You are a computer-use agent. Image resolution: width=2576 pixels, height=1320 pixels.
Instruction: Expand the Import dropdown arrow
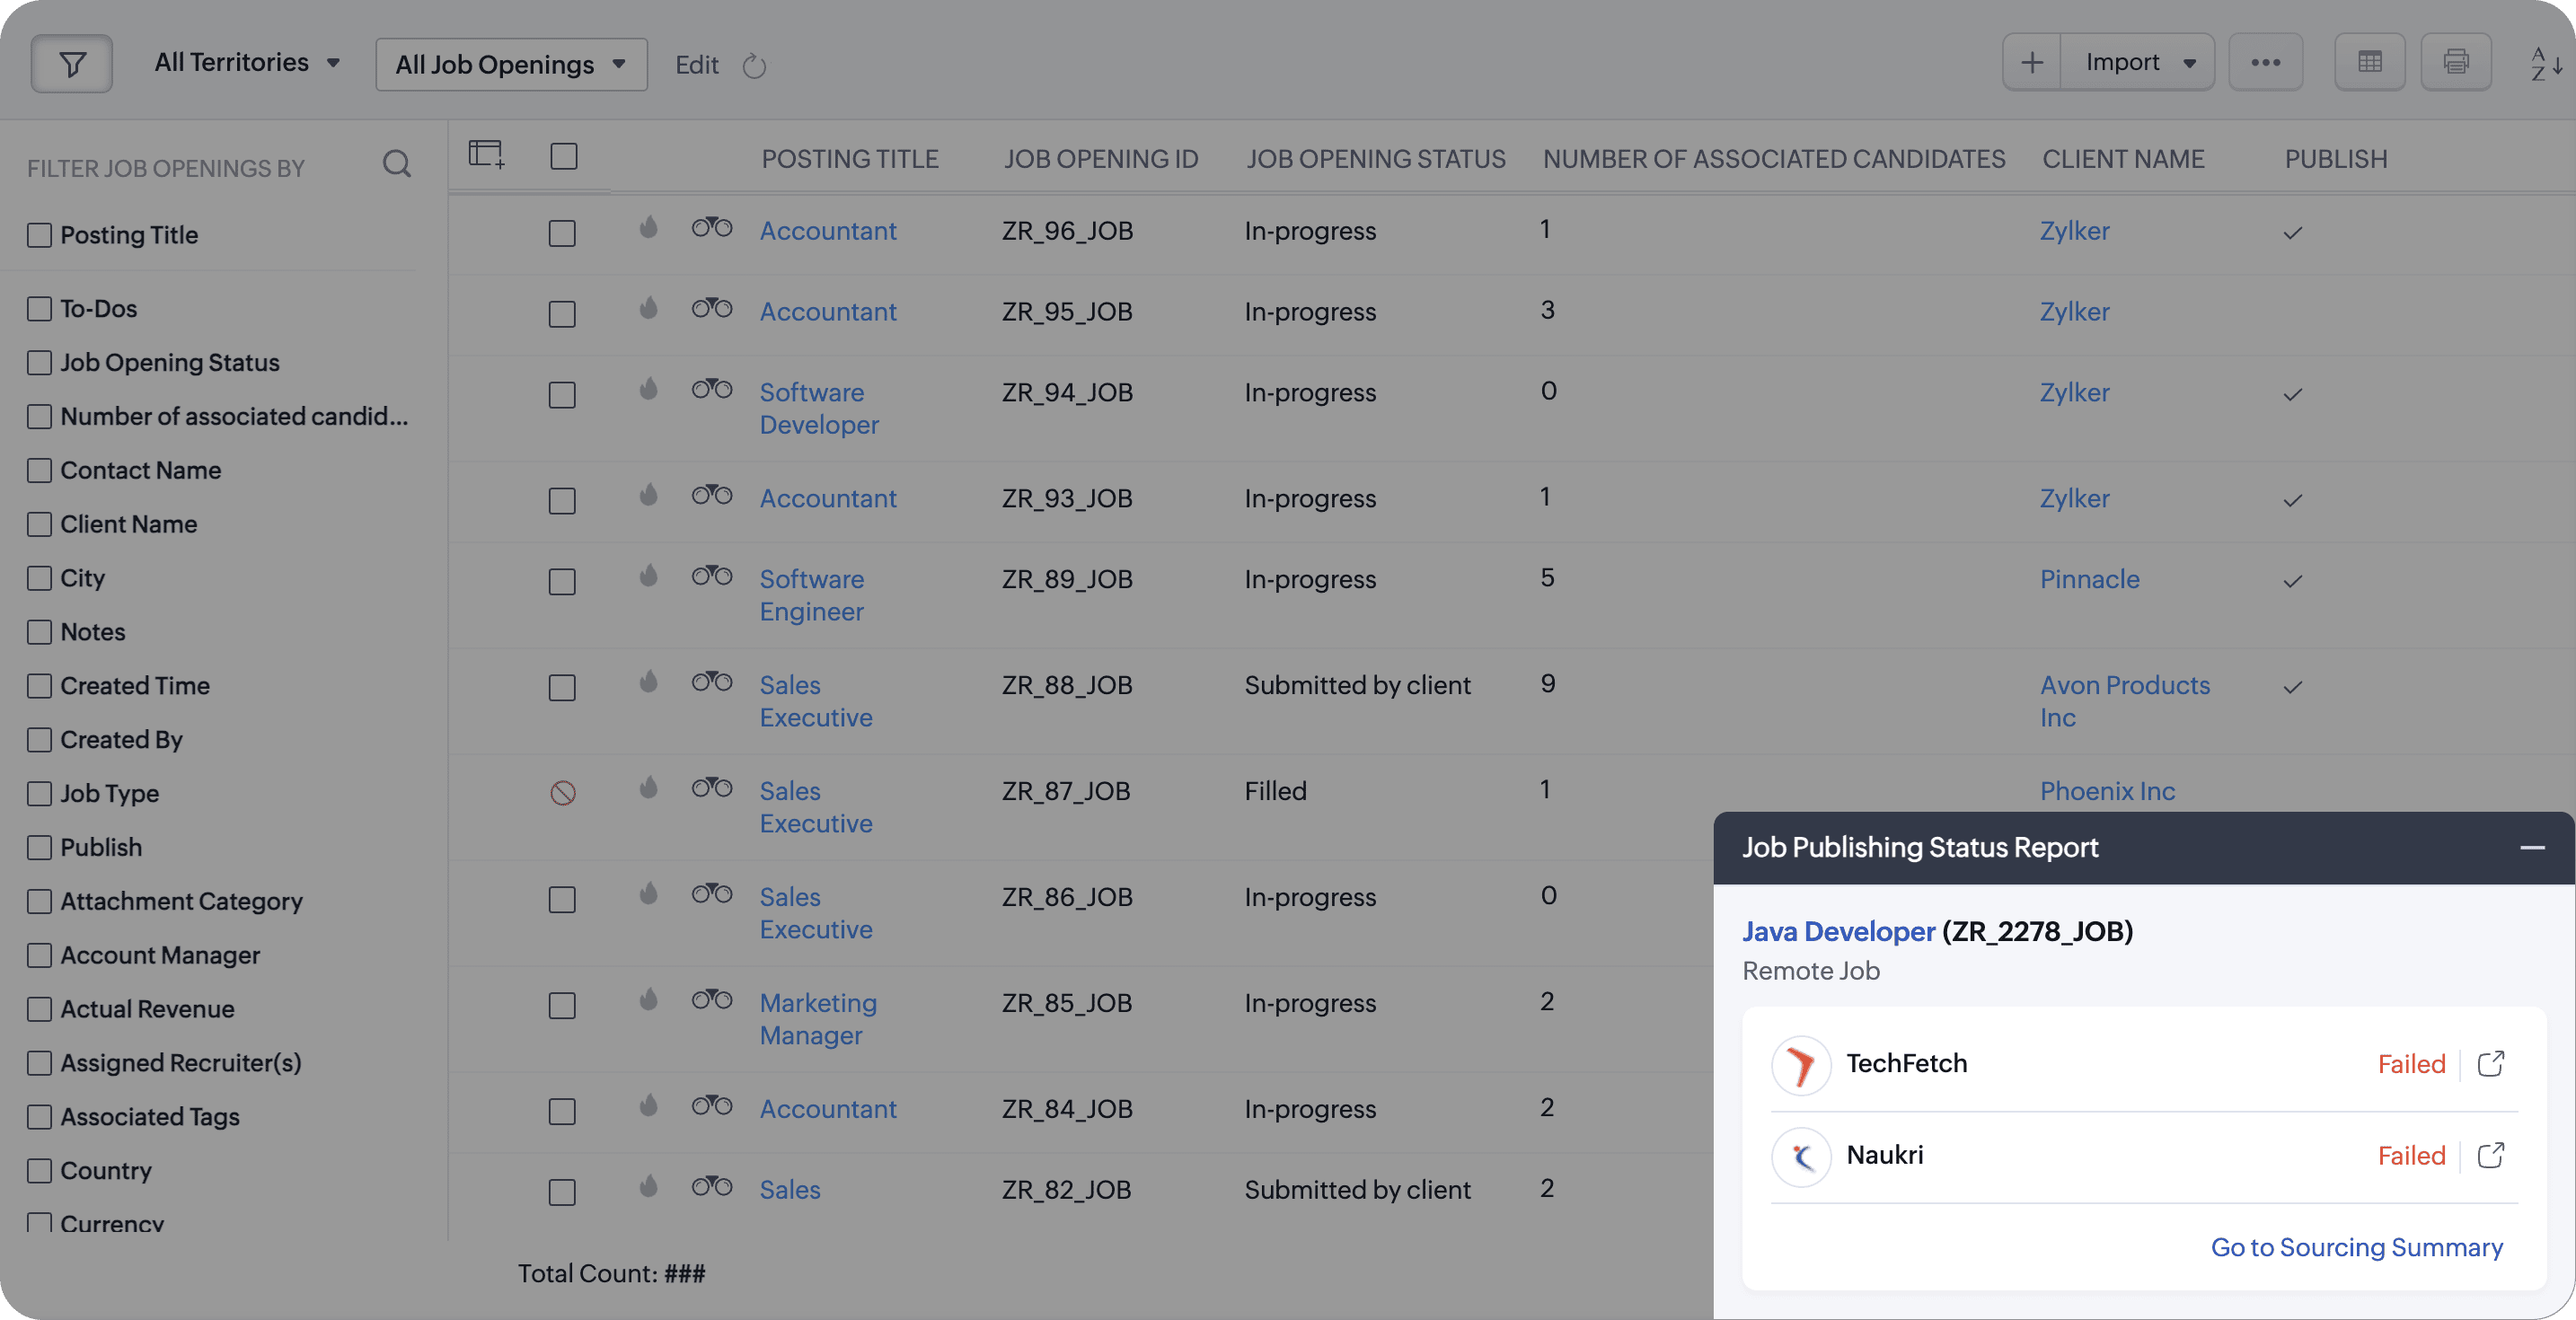click(x=2189, y=64)
